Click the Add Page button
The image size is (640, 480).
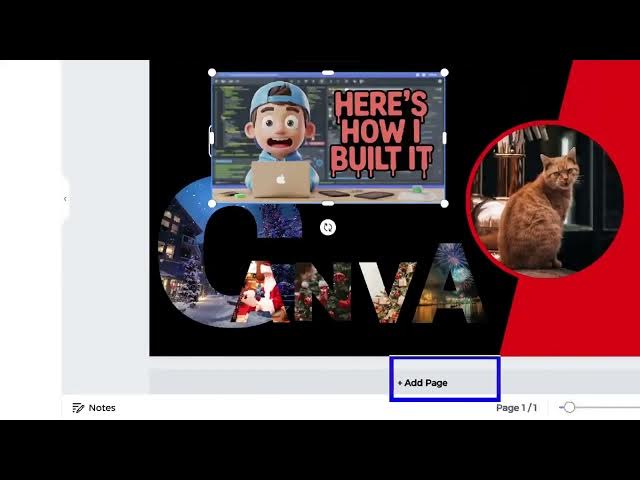[422, 383]
